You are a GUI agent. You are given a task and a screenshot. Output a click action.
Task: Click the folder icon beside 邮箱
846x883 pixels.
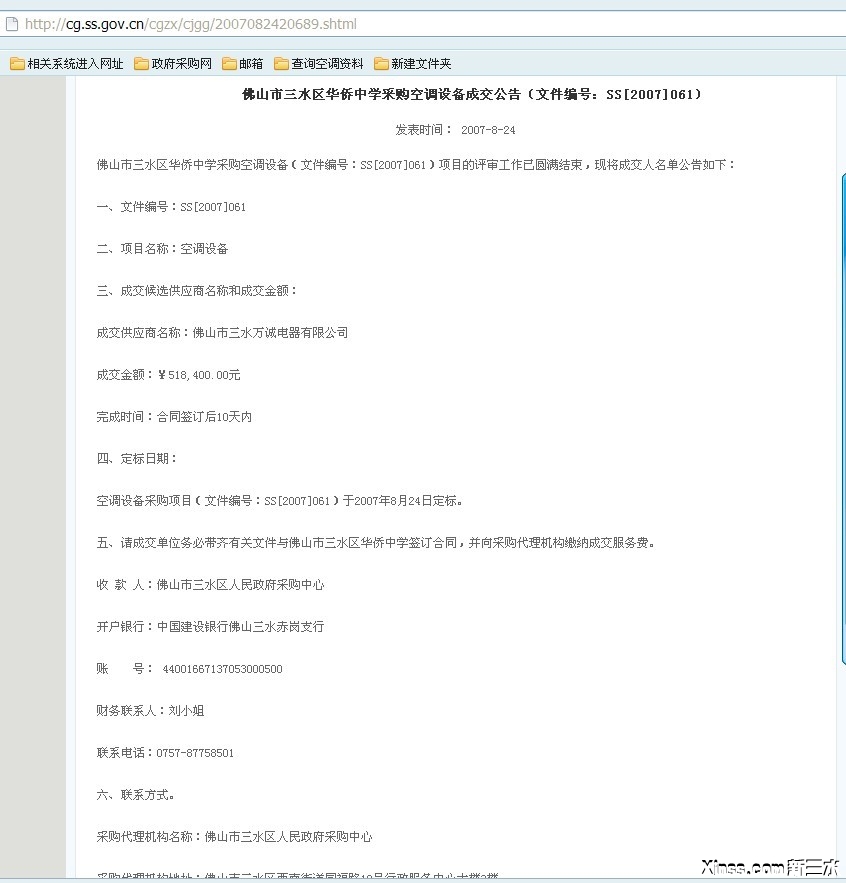[x=229, y=64]
